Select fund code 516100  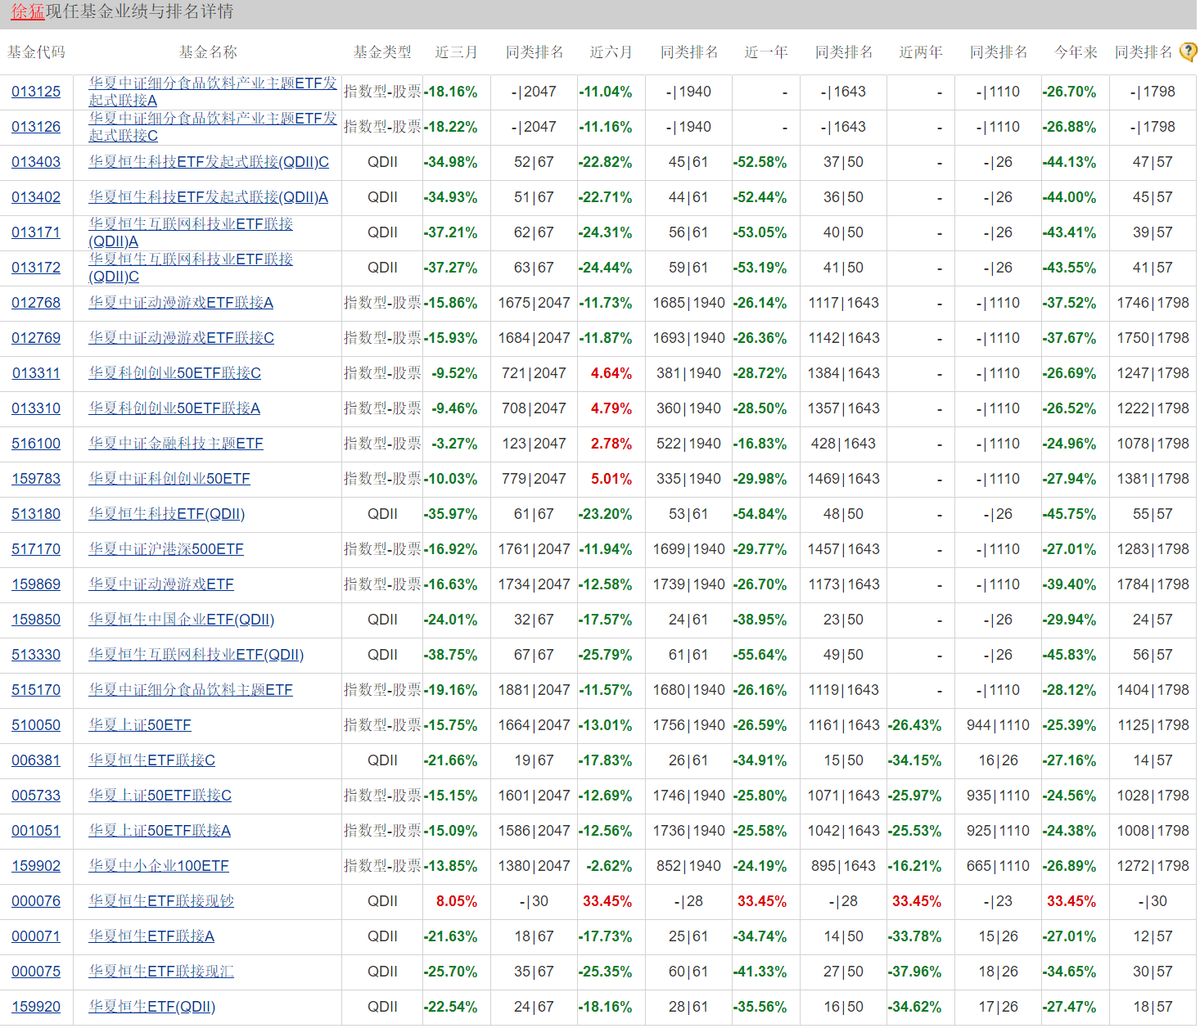(x=36, y=443)
